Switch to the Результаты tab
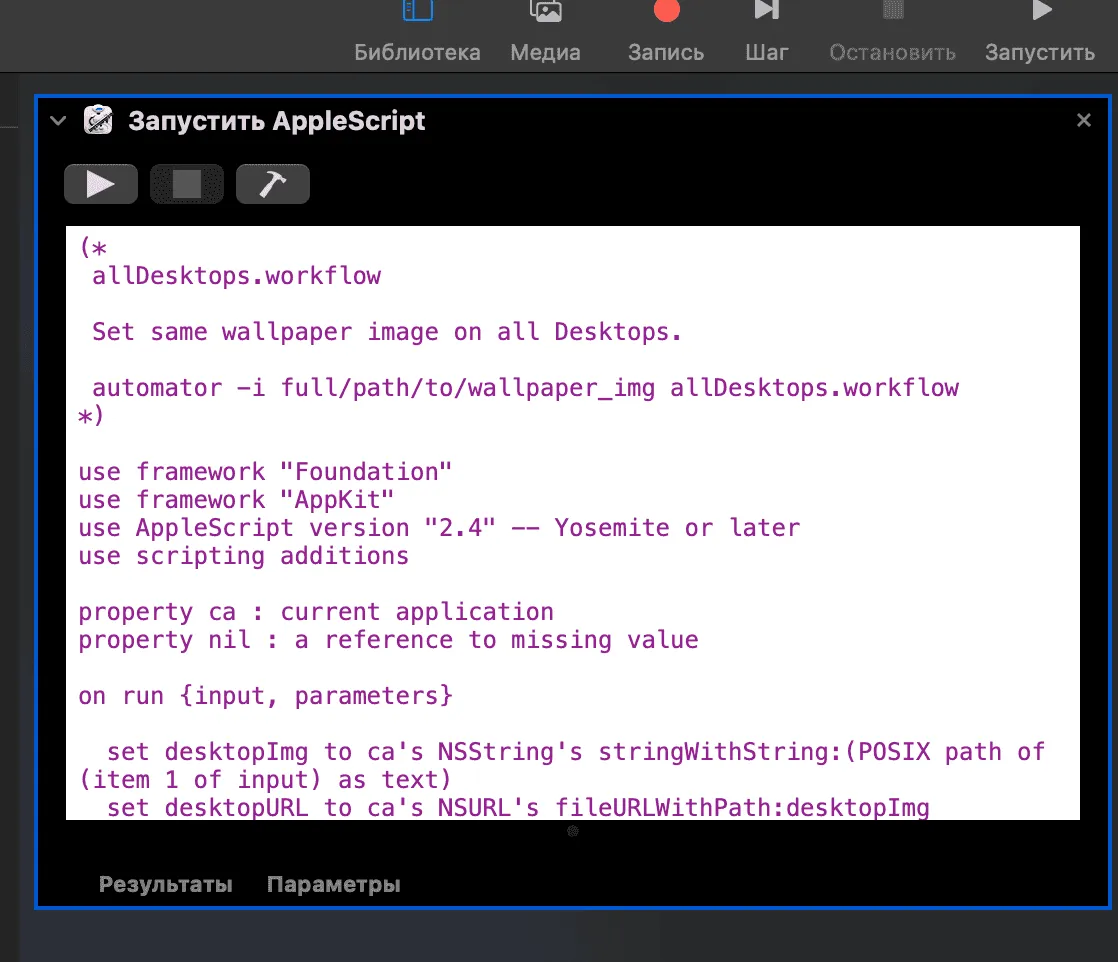1118x962 pixels. pyautogui.click(x=165, y=883)
